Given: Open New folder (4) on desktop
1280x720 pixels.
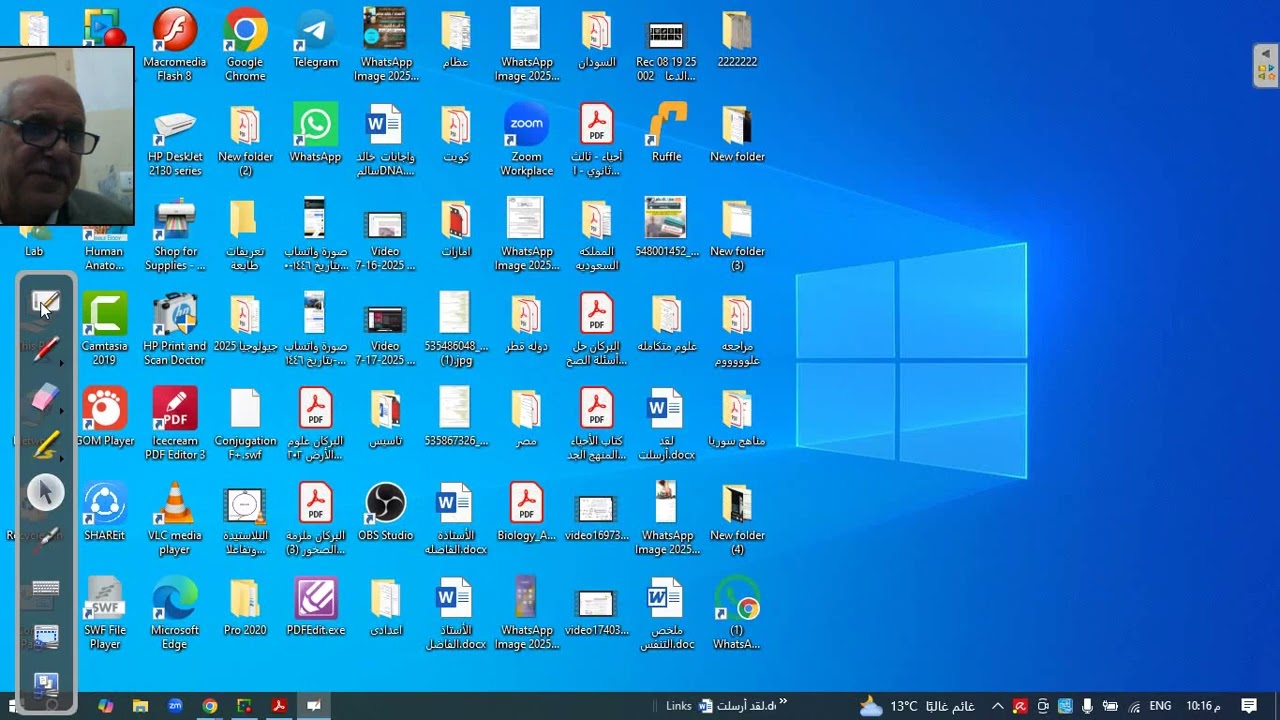Looking at the screenshot, I should (x=737, y=519).
